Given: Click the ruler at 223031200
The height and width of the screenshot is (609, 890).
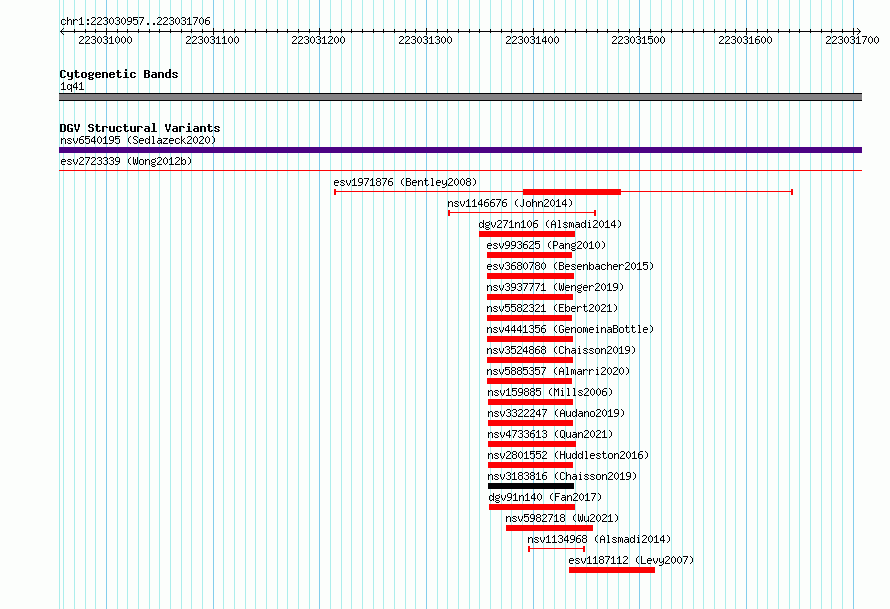Looking at the screenshot, I should 318,40.
